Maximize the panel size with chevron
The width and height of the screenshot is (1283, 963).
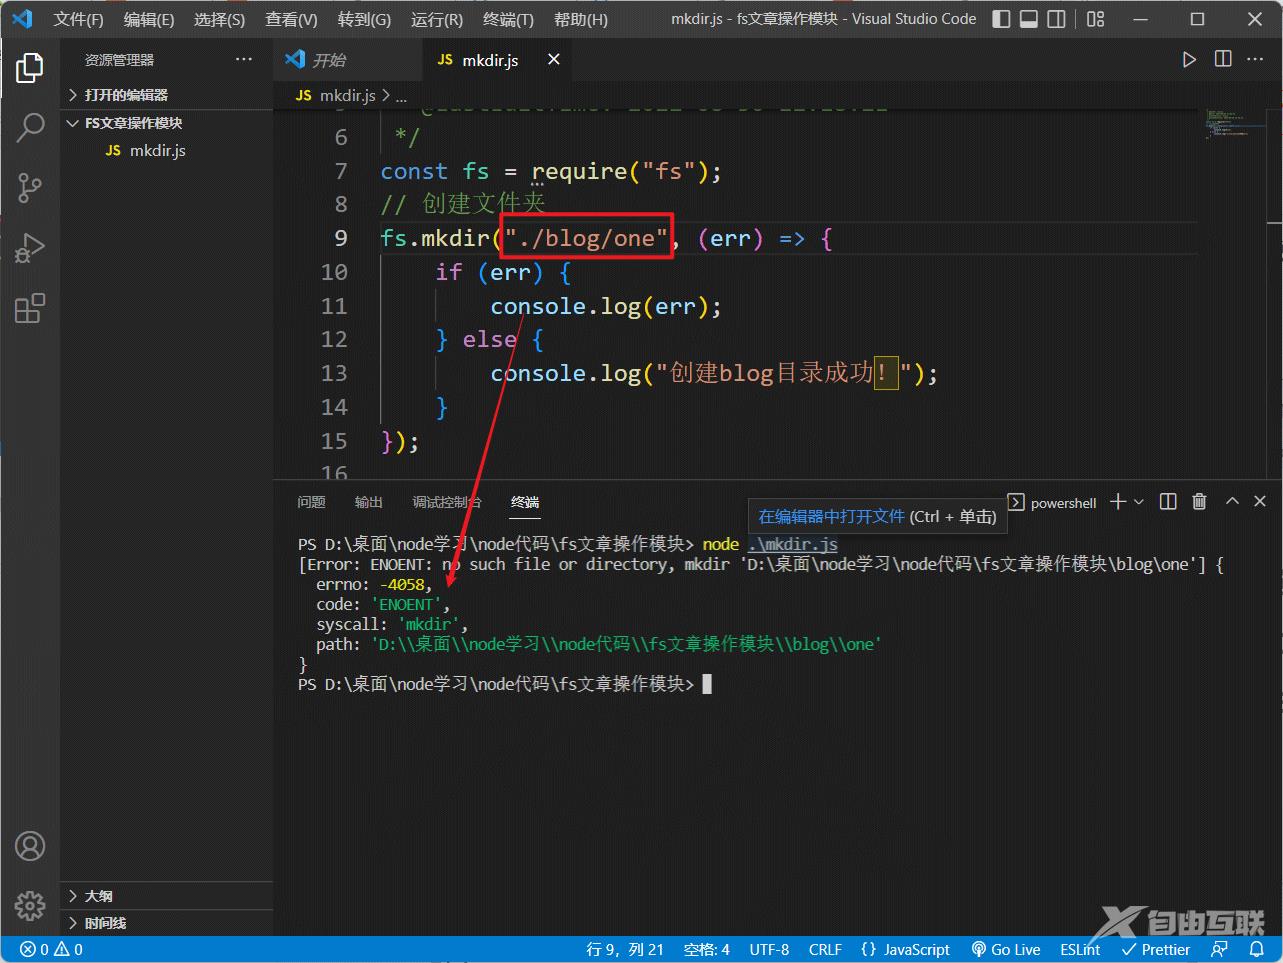pos(1232,502)
